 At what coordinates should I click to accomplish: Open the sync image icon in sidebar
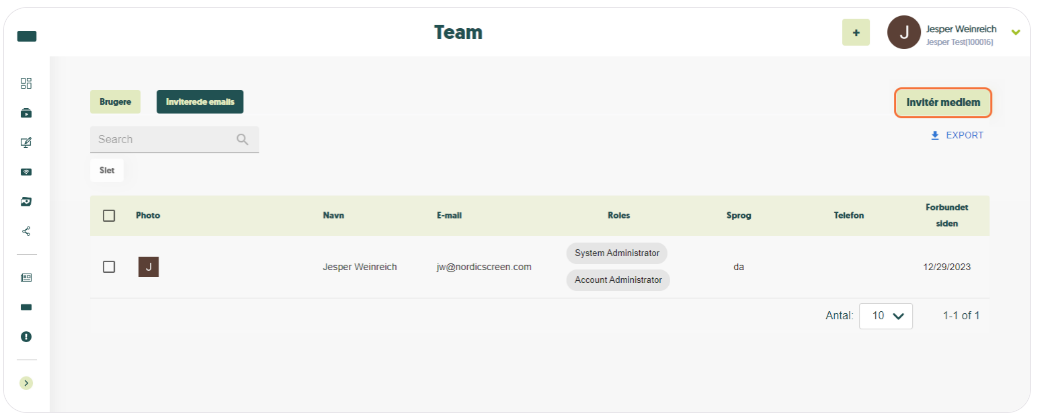(27, 201)
